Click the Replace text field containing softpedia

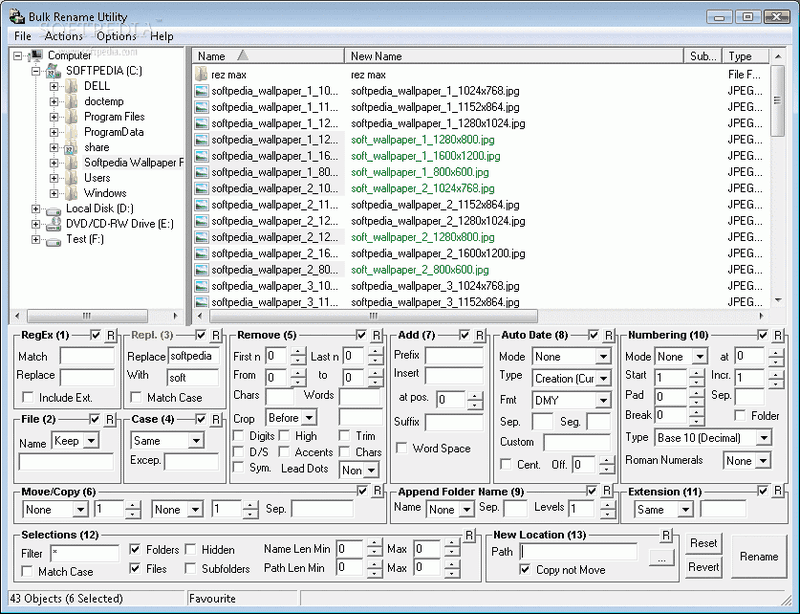[193, 356]
